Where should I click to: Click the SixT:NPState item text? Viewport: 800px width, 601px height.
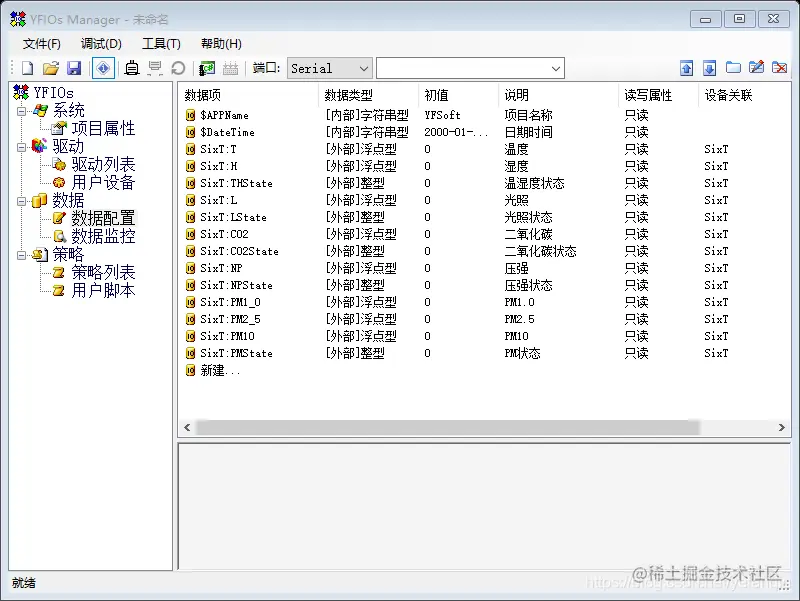pyautogui.click(x=236, y=285)
